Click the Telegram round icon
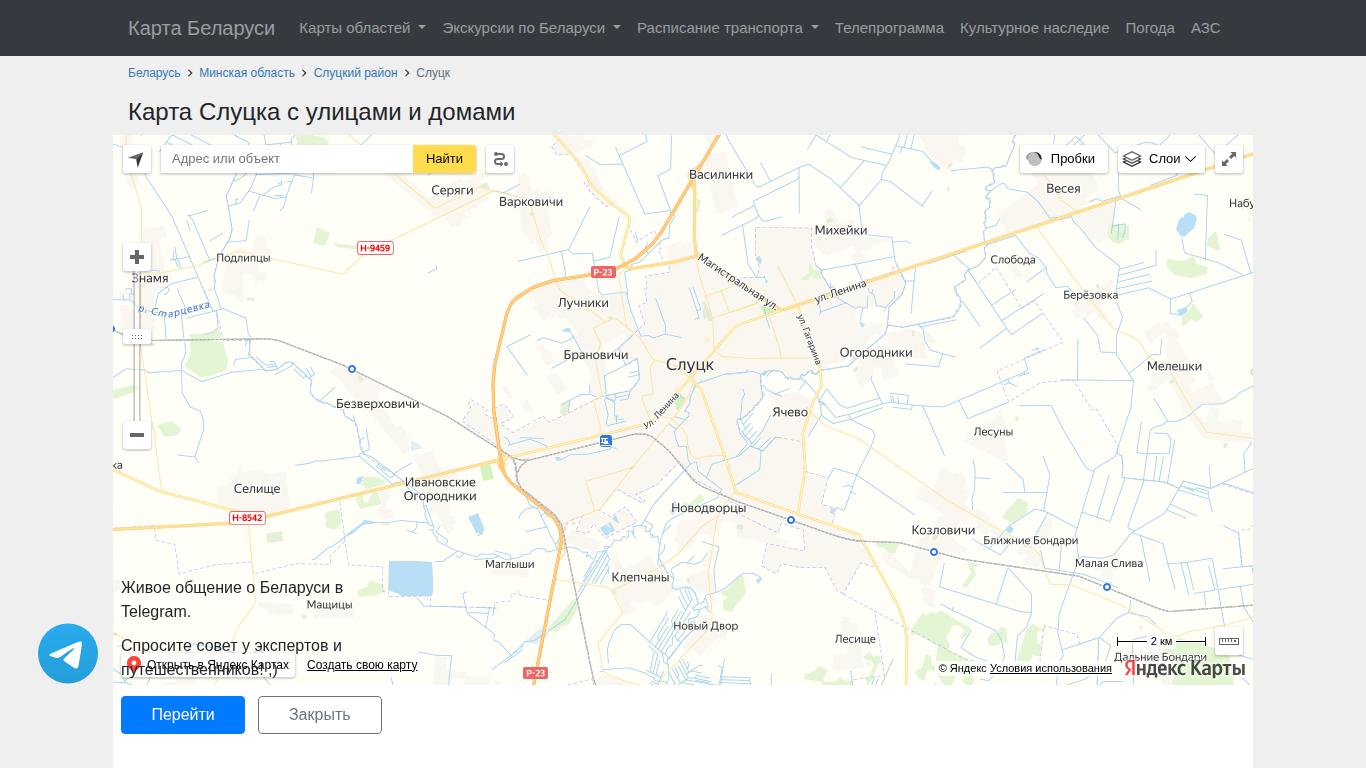This screenshot has height=768, width=1366. click(x=68, y=654)
